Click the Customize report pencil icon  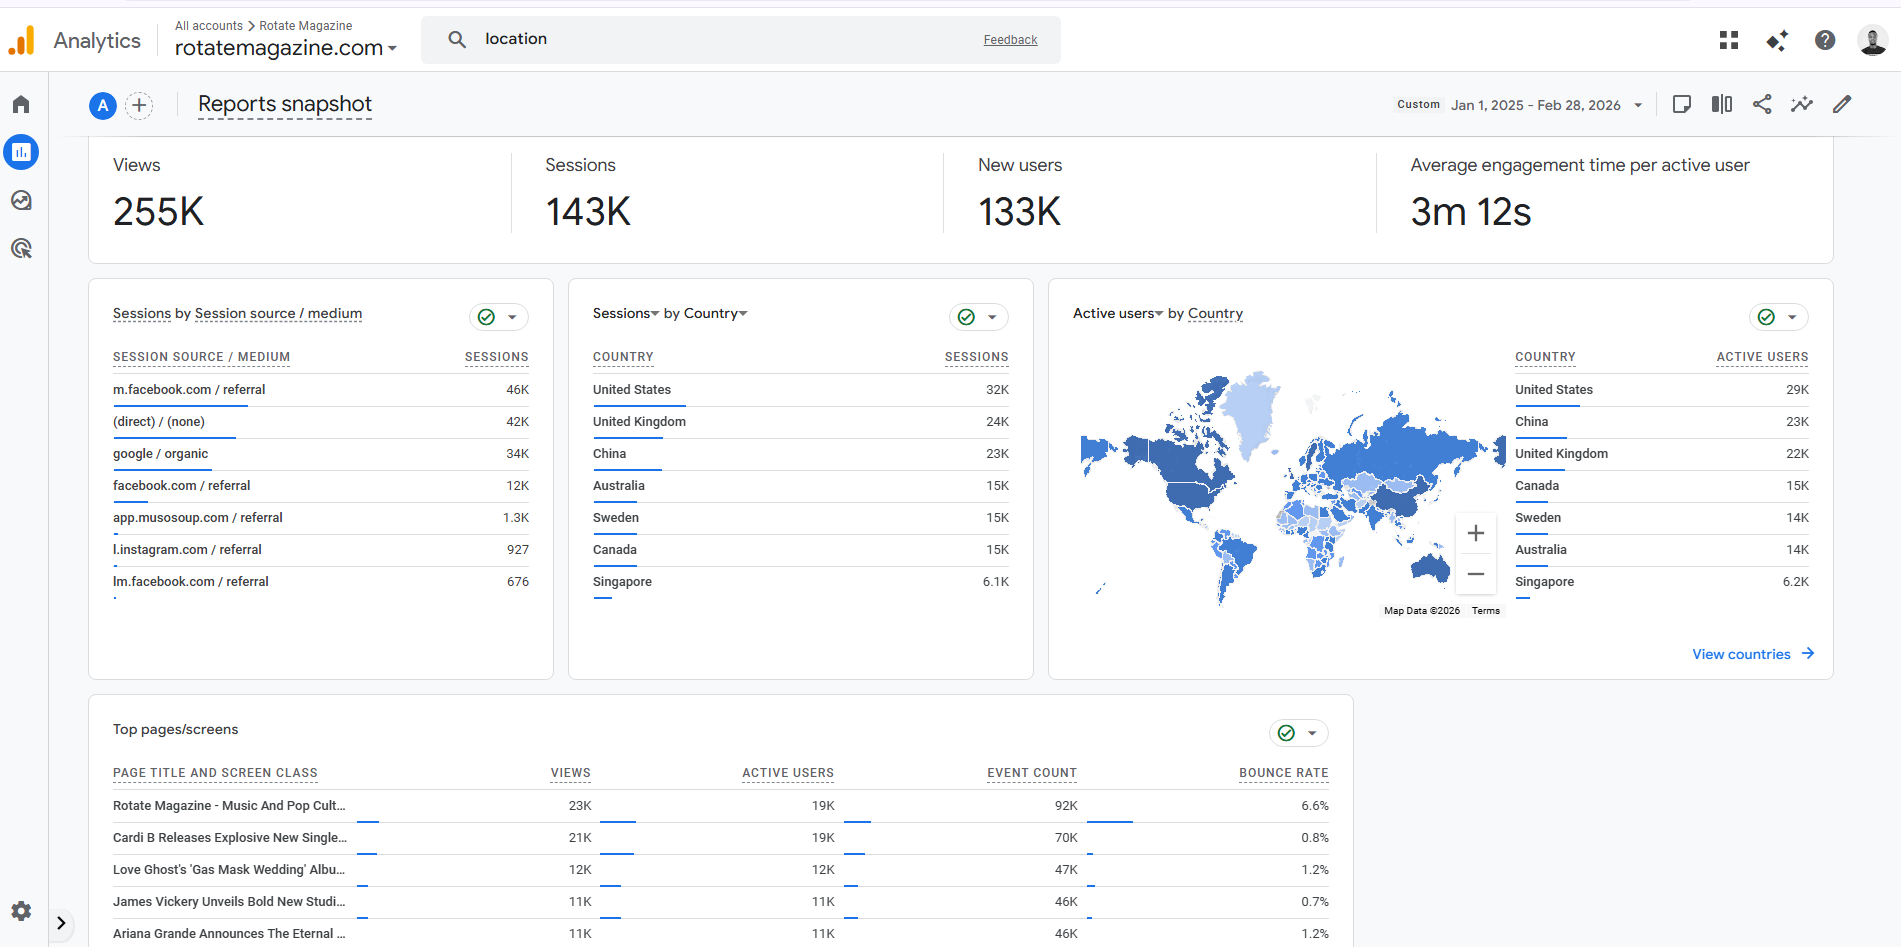pyautogui.click(x=1842, y=105)
